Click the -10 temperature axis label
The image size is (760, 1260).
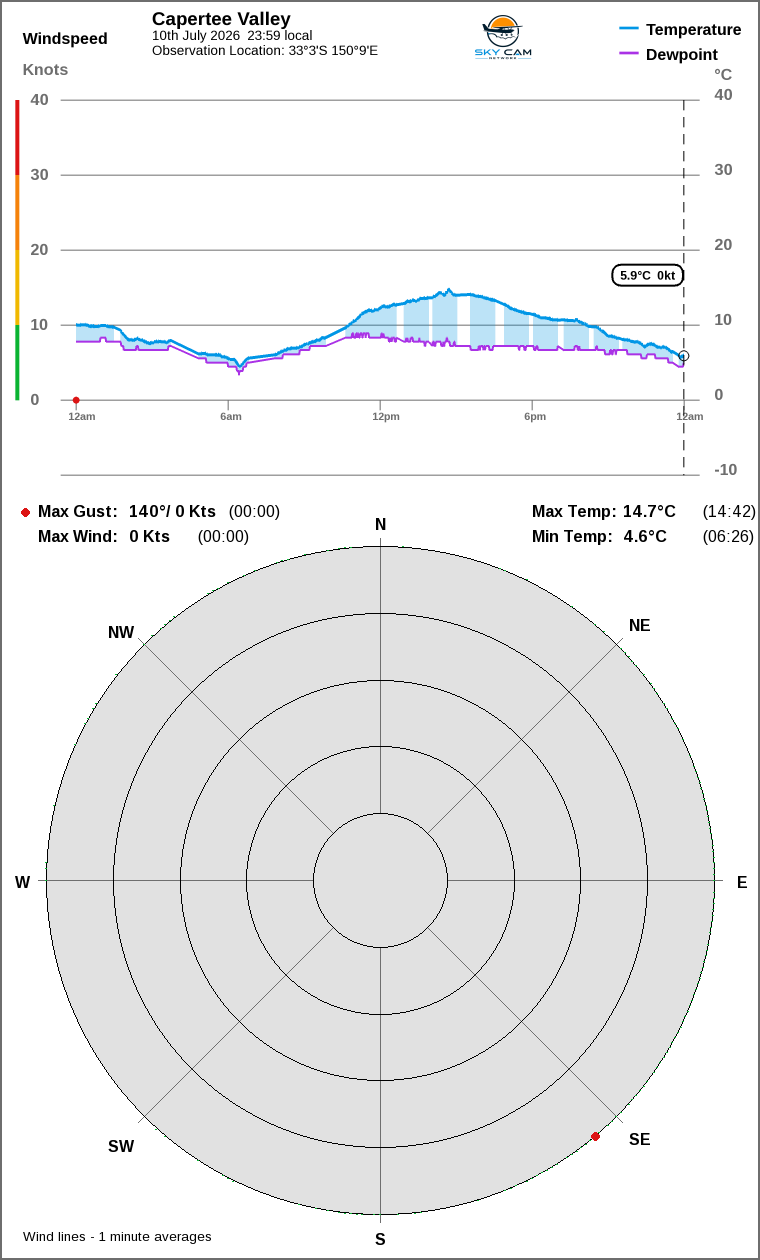point(725,470)
